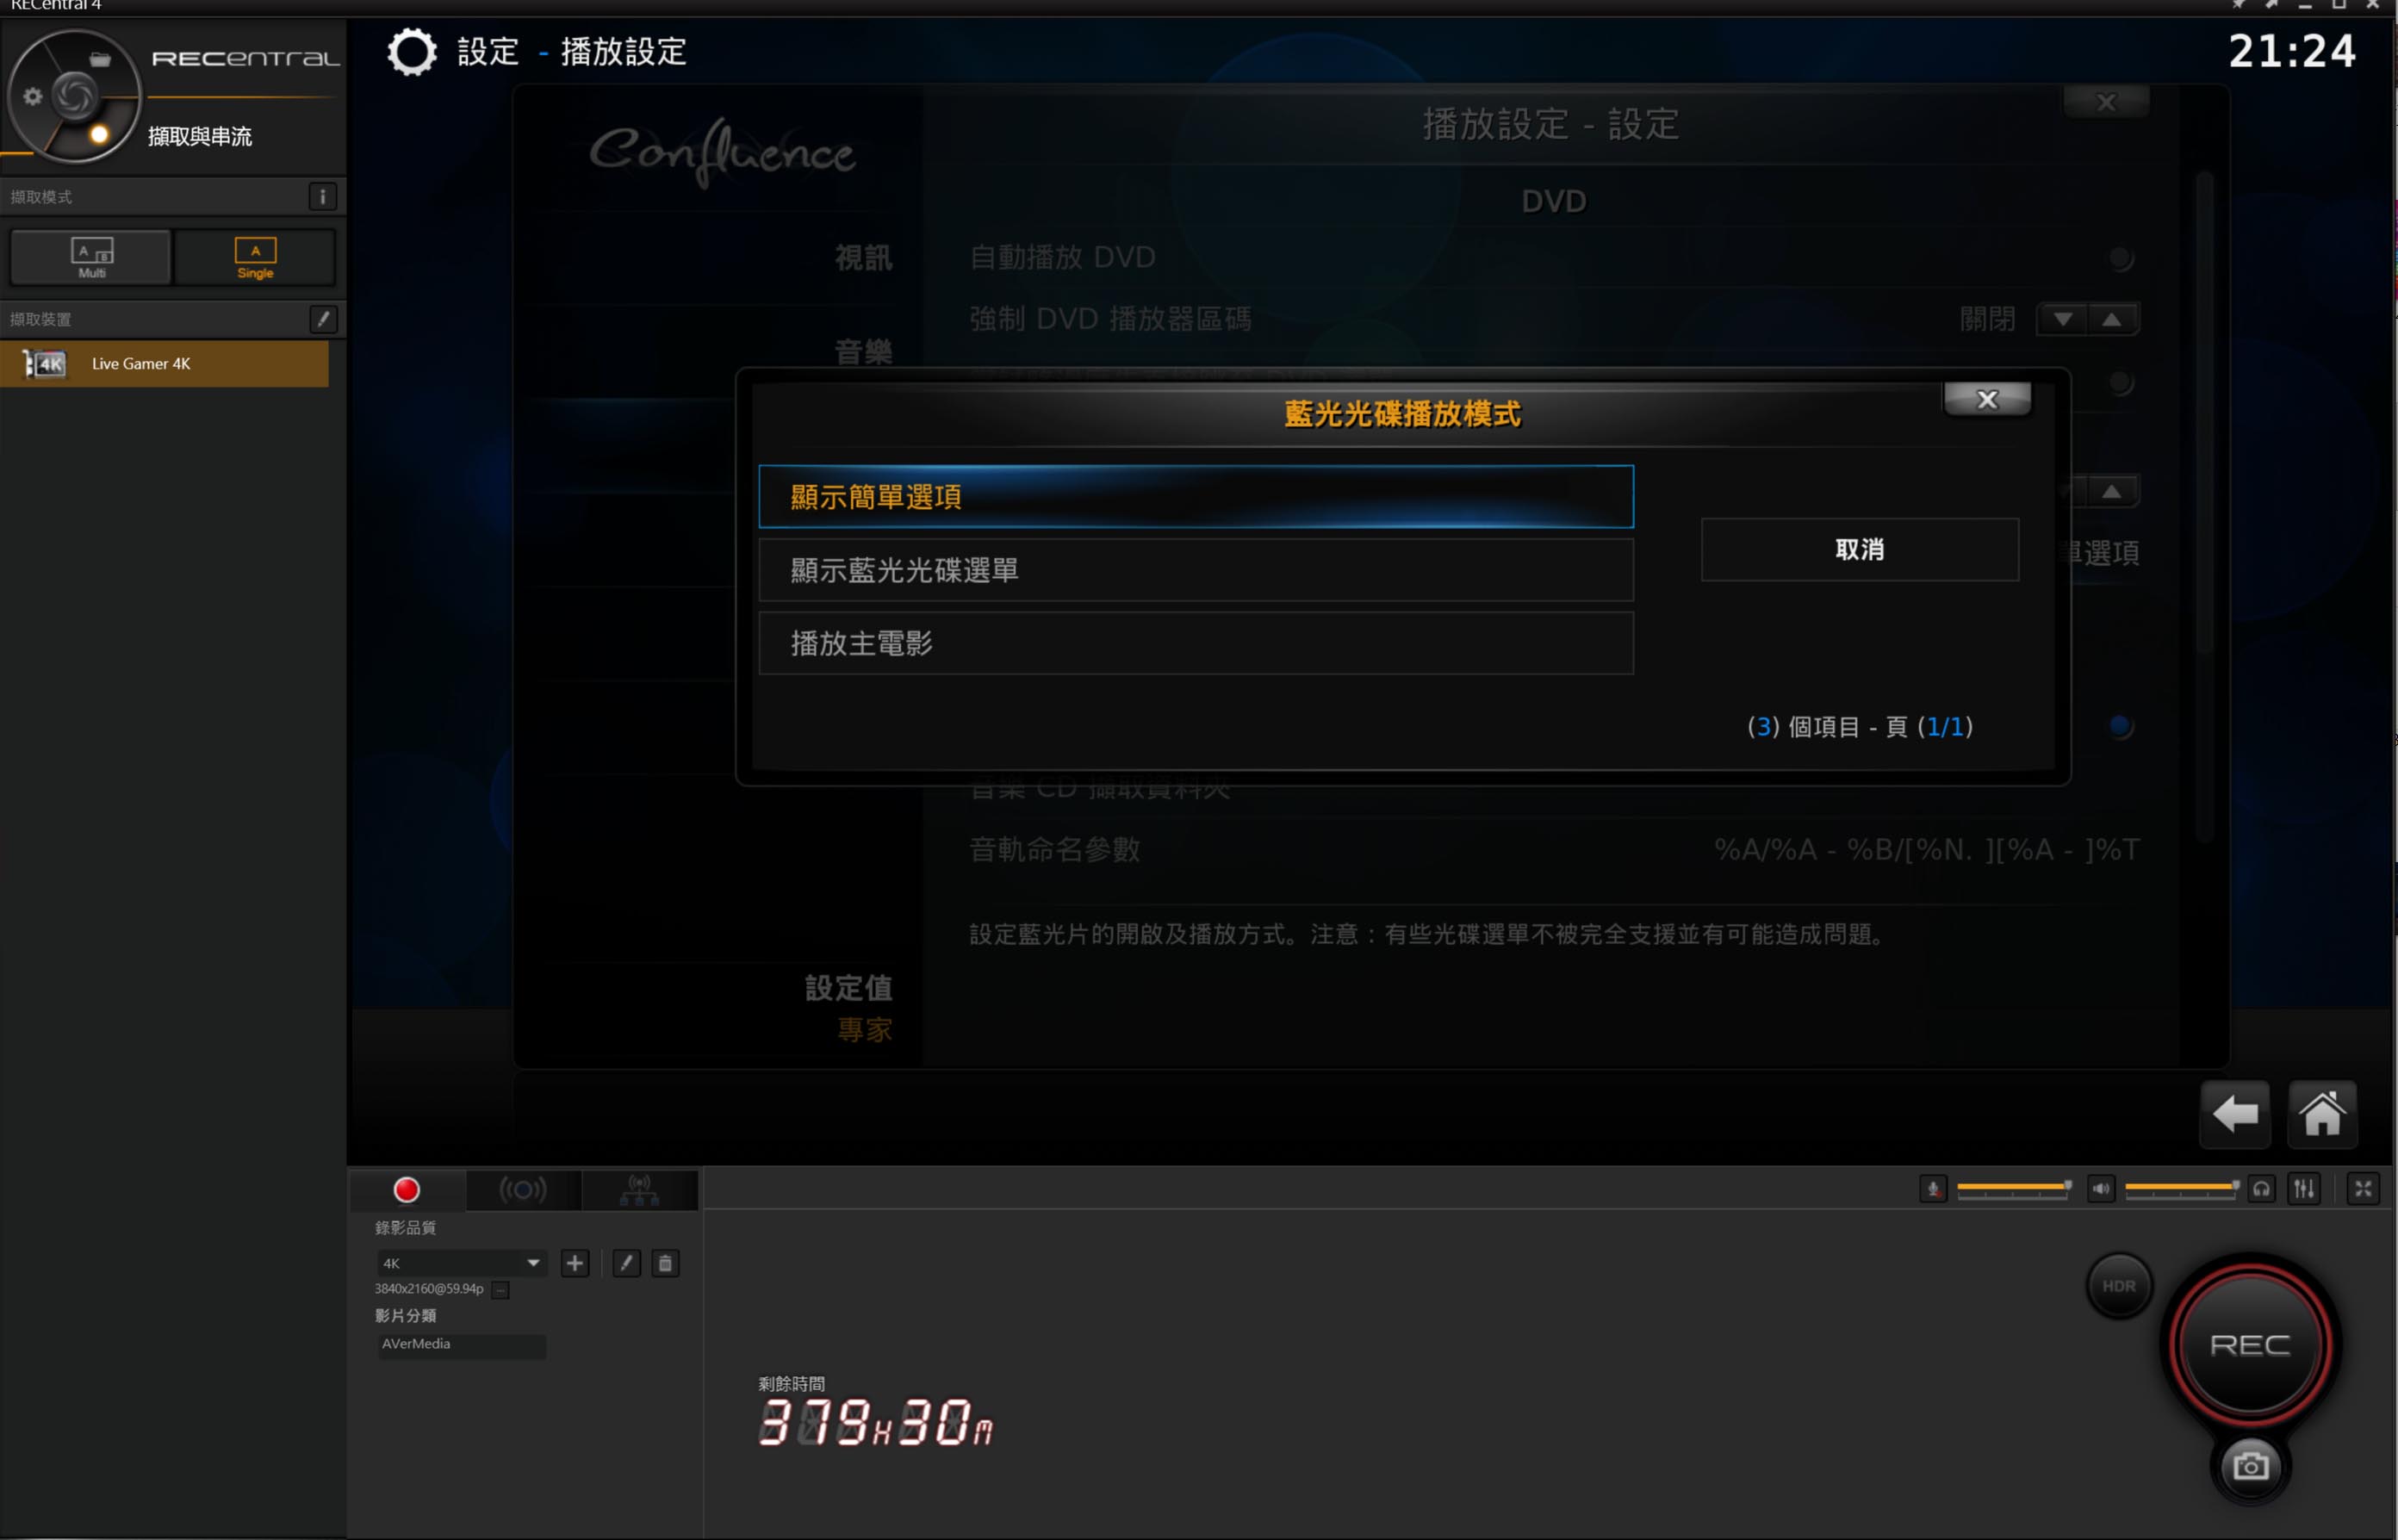Click the 3840x2160@59.94p resolution text
This screenshot has height=1540, width=2398.
(429, 1289)
